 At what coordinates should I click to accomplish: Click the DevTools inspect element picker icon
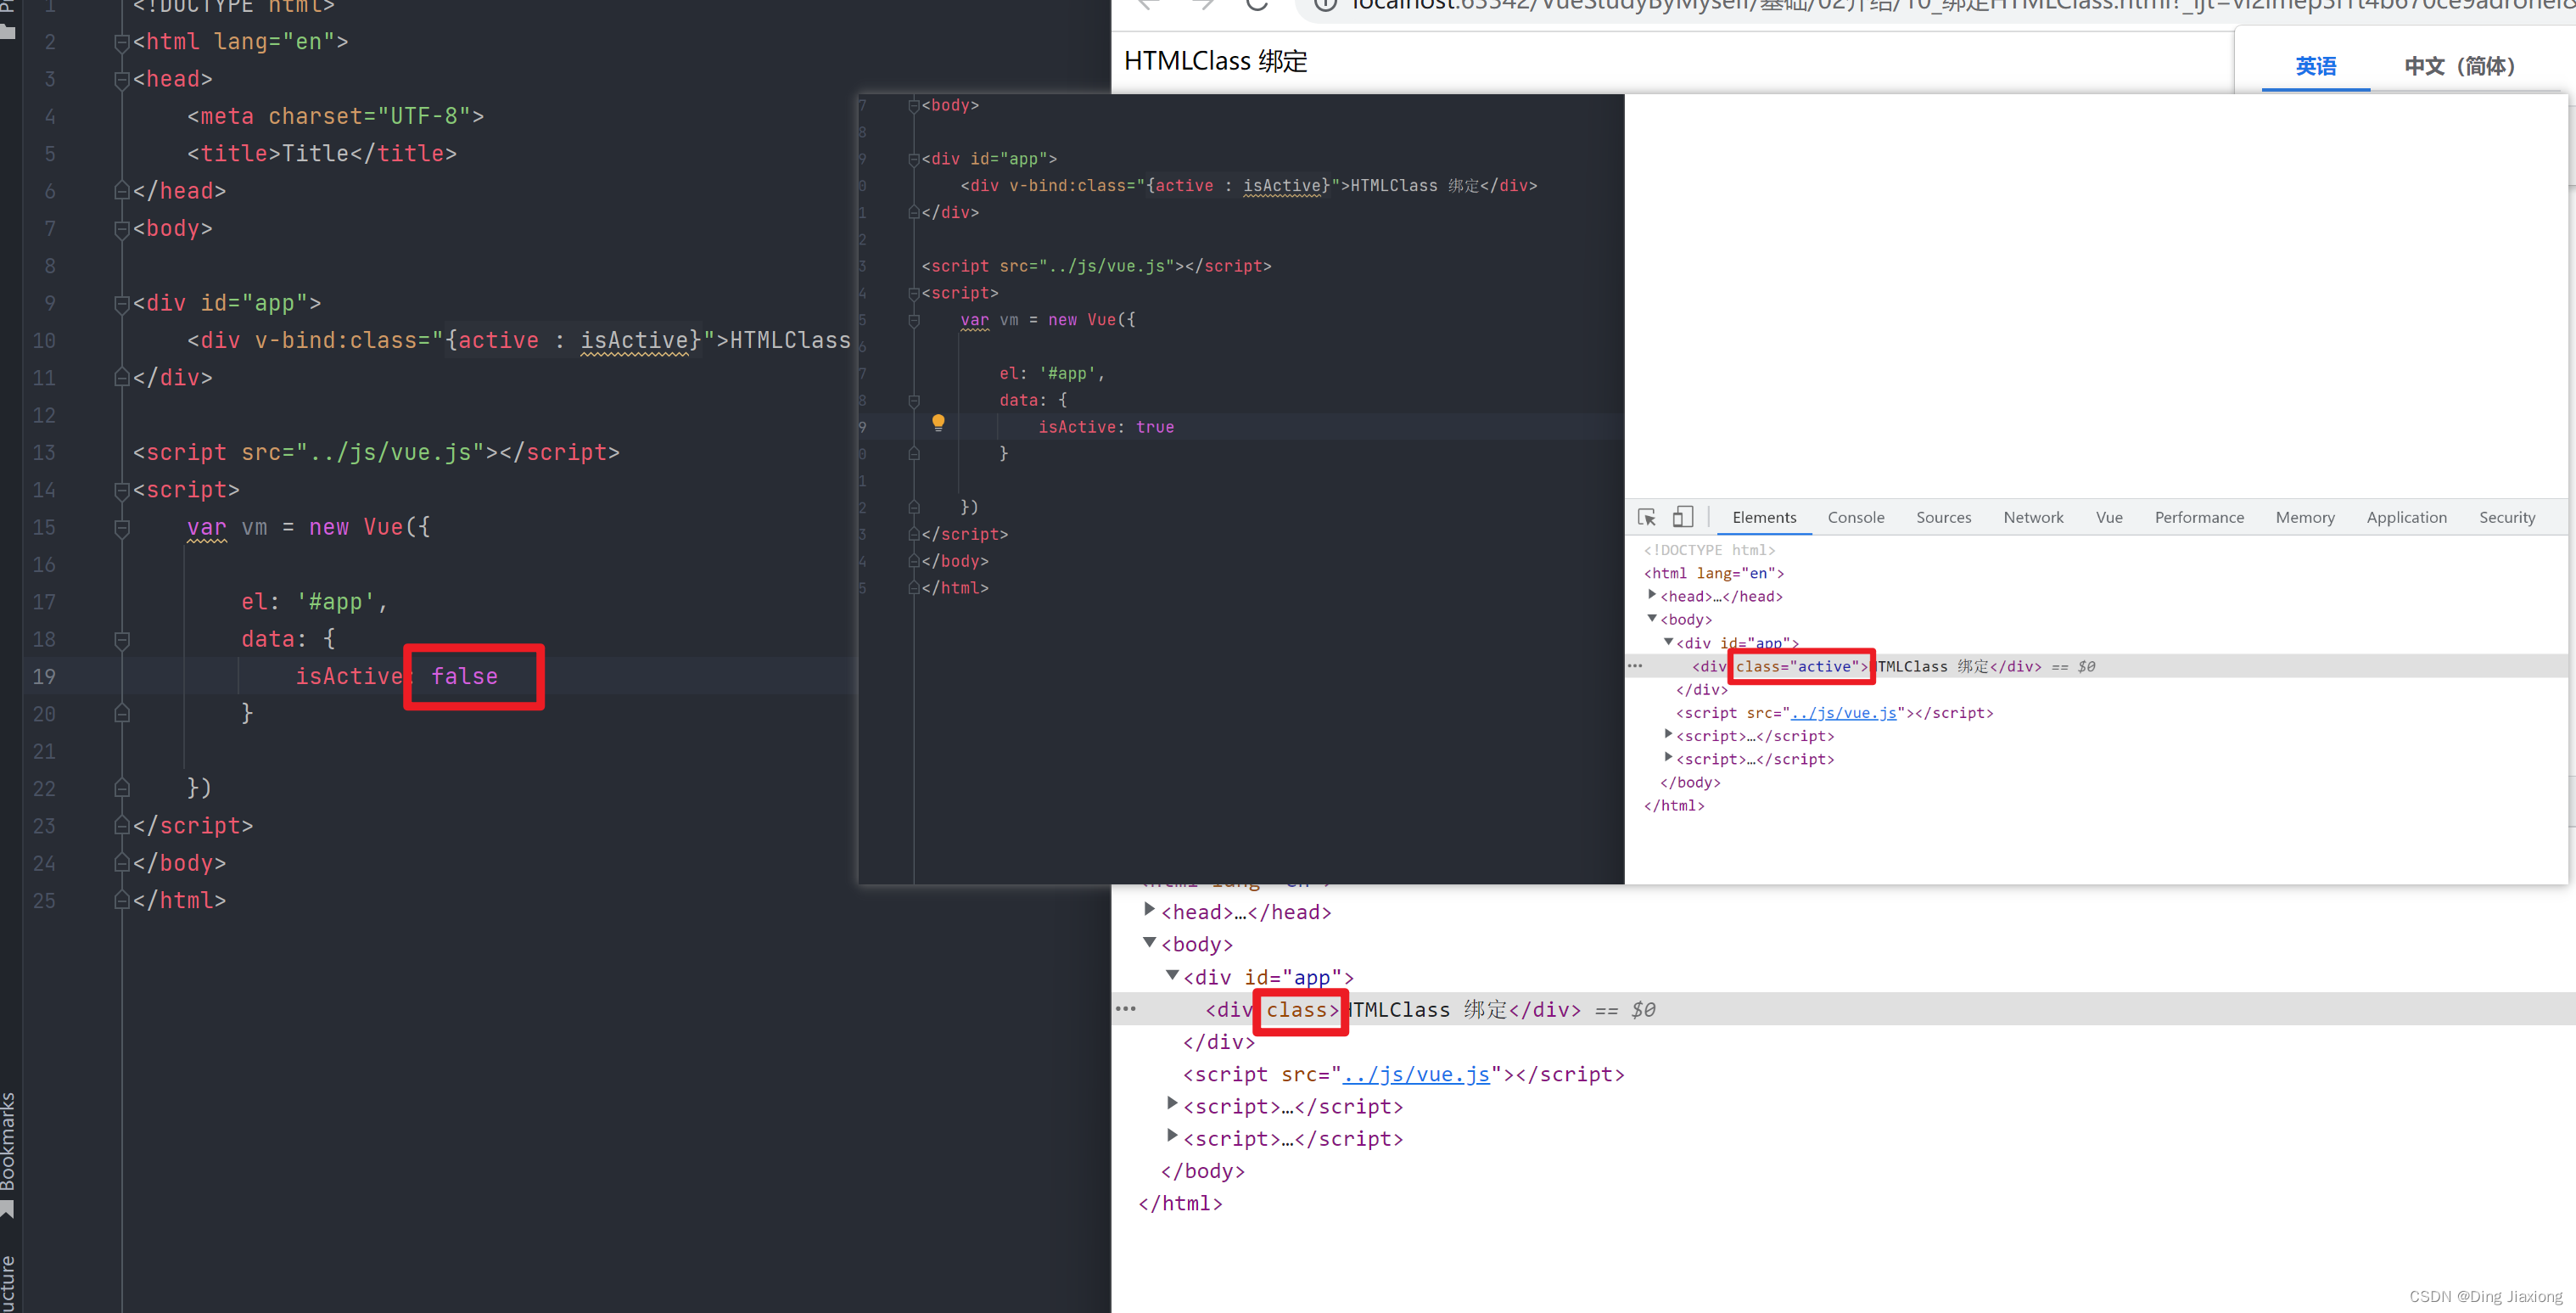click(x=1646, y=517)
